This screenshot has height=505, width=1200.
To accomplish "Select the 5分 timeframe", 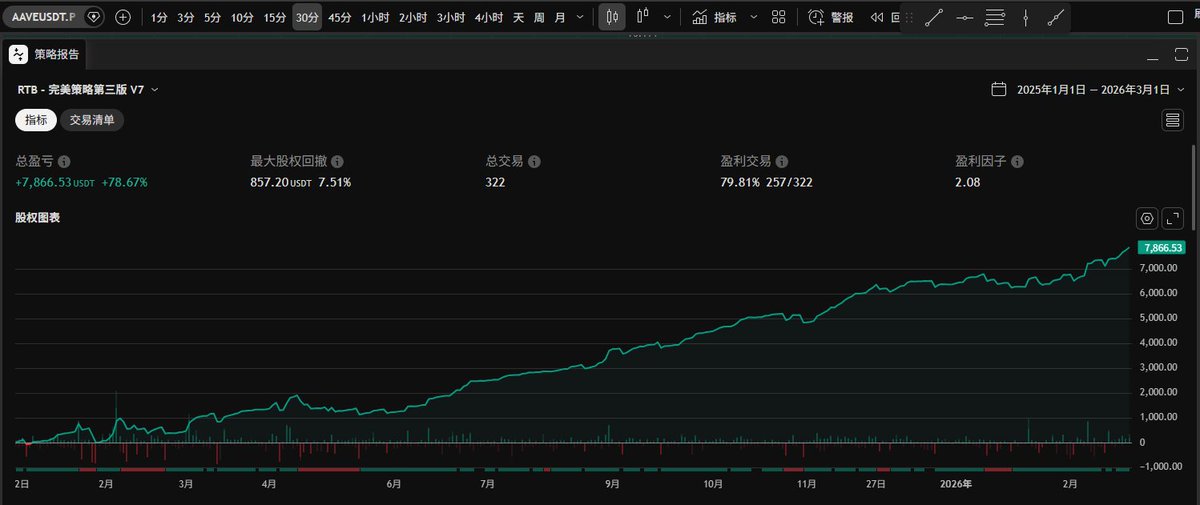I will coord(213,17).
